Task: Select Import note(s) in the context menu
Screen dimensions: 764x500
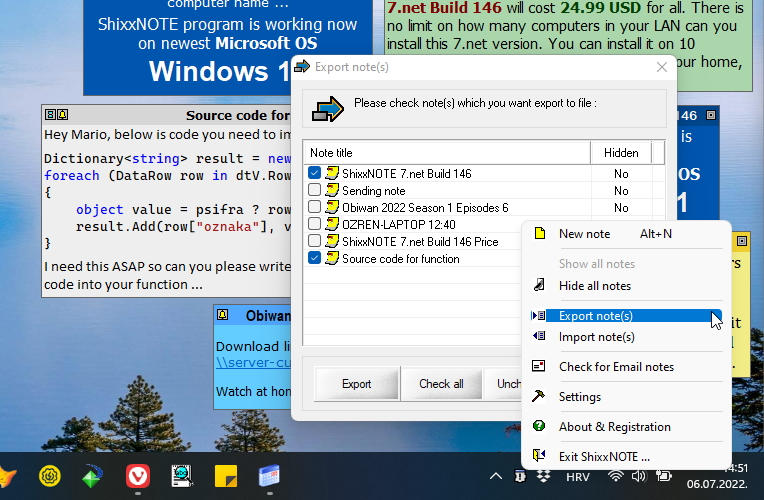Action: tap(627, 337)
